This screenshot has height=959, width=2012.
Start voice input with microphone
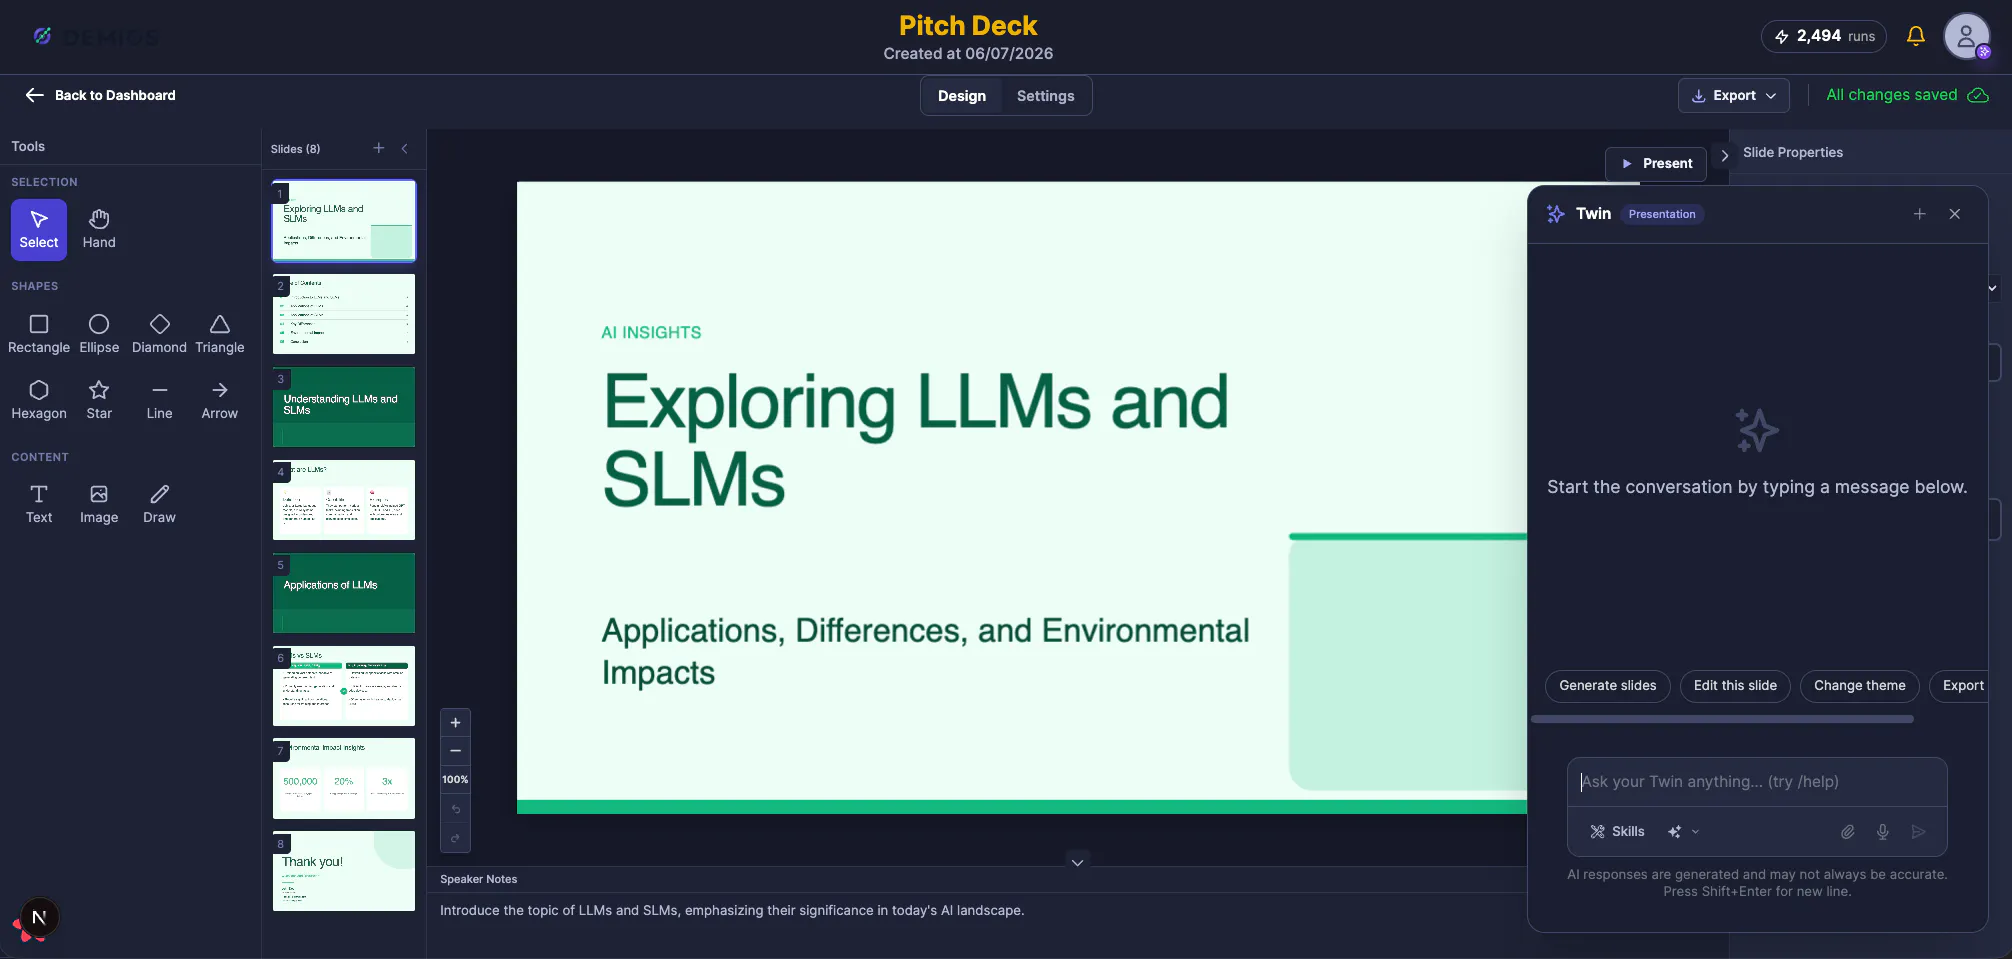click(1883, 832)
